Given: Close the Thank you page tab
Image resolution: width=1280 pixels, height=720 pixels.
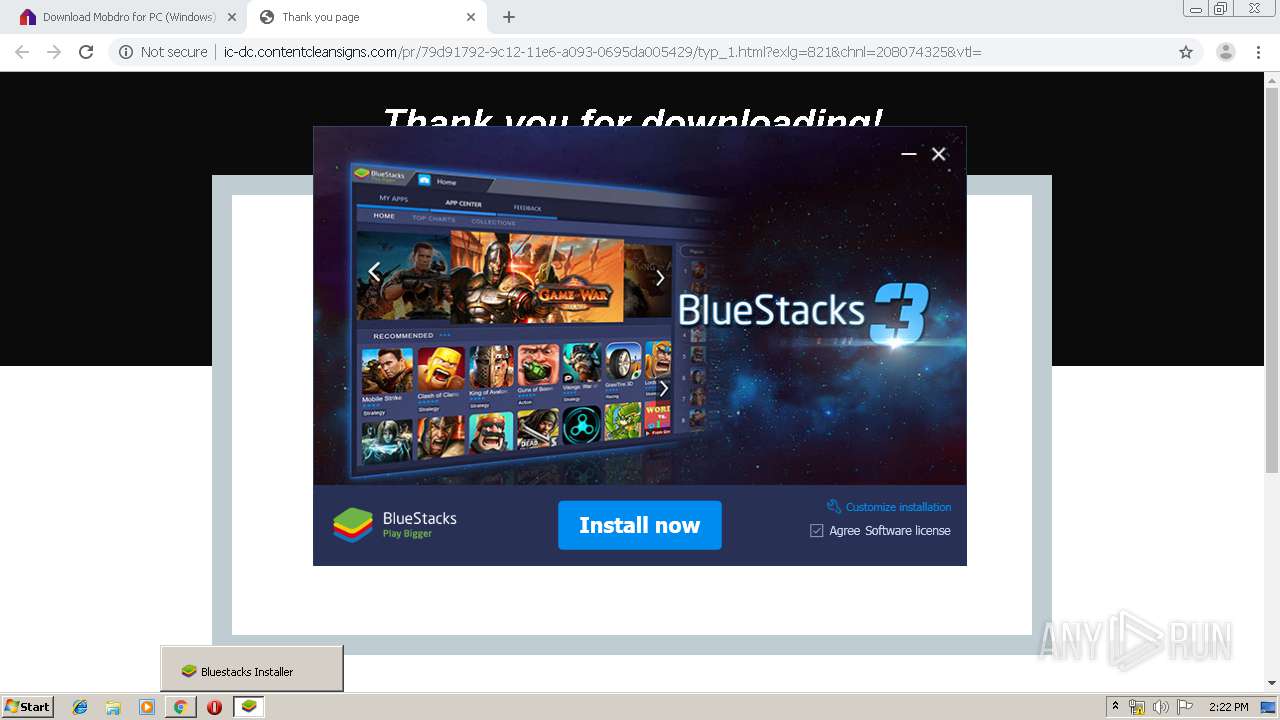Looking at the screenshot, I should point(471,17).
